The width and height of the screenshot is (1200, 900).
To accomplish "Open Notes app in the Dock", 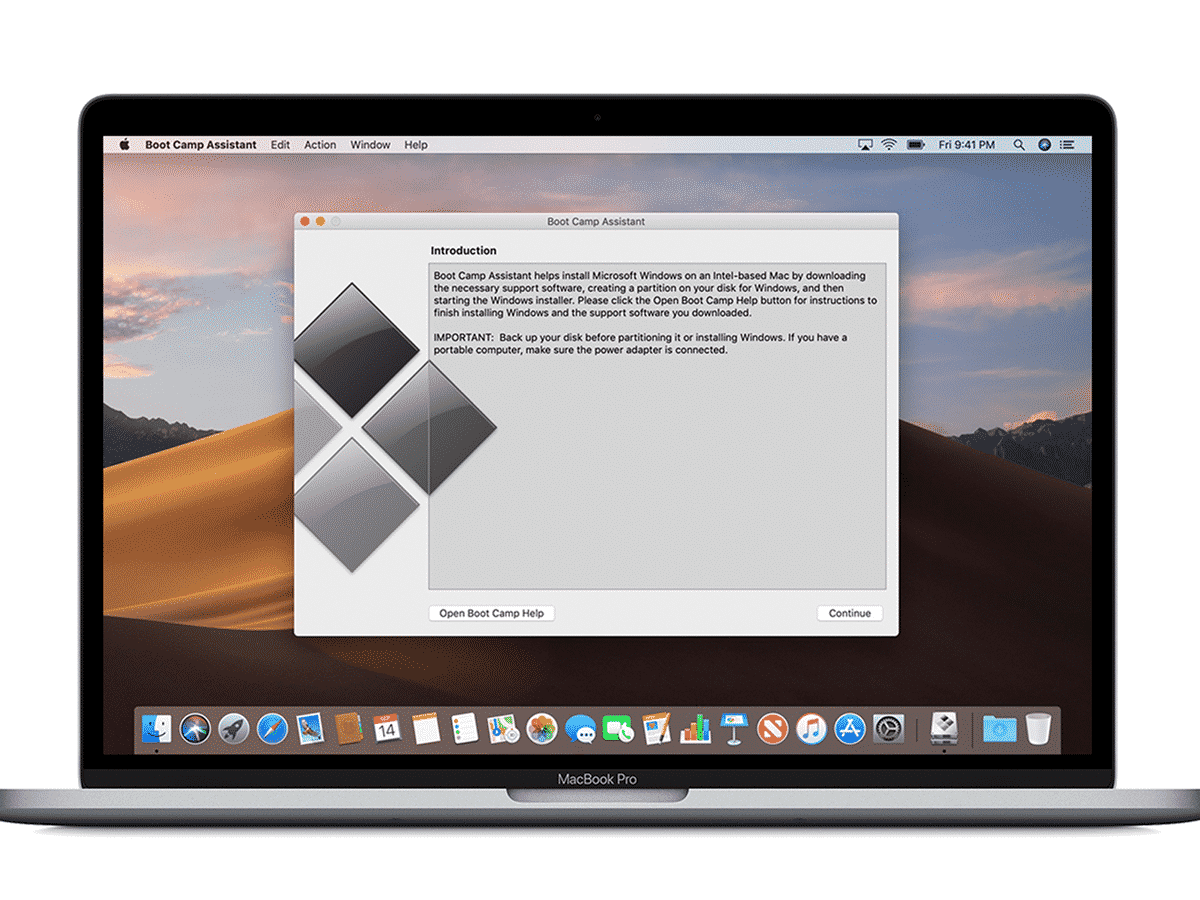I will [x=426, y=729].
